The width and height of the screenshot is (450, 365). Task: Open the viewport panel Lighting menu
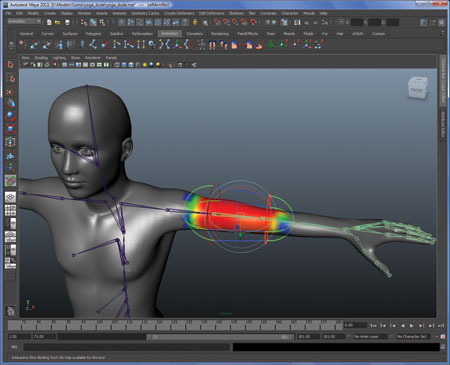[x=59, y=58]
